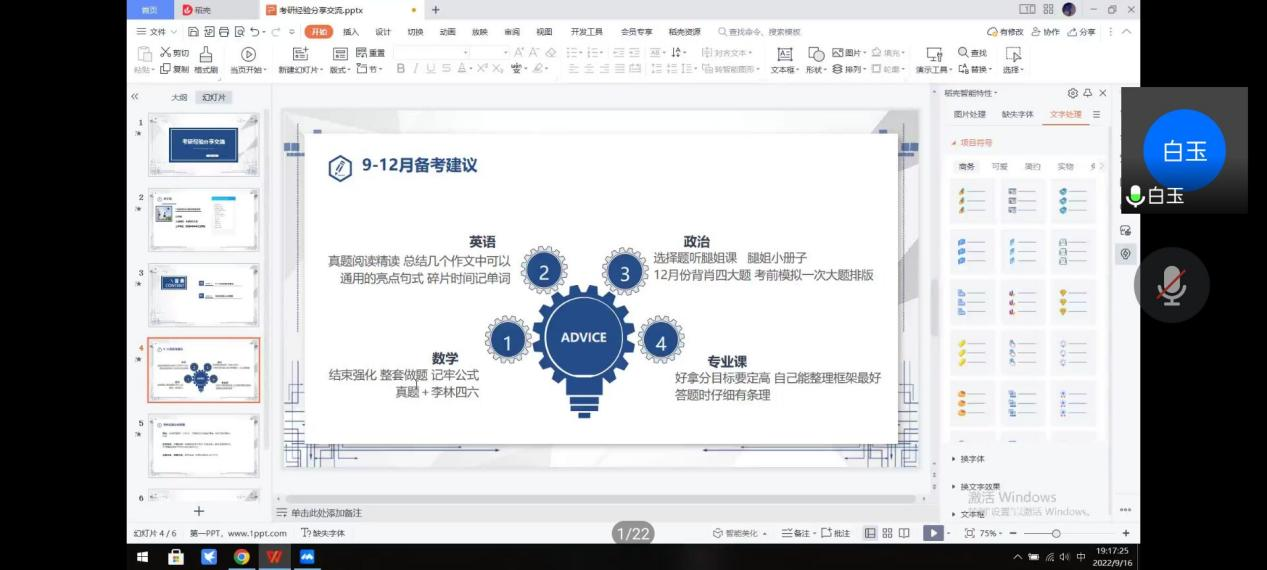
Task: Open the Find (查找) tool
Action: point(972,53)
